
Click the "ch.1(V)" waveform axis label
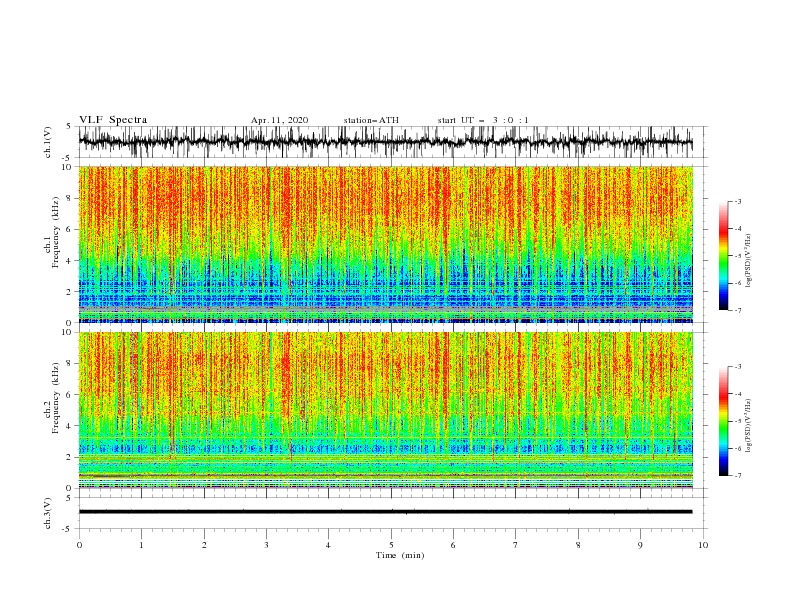tap(48, 142)
